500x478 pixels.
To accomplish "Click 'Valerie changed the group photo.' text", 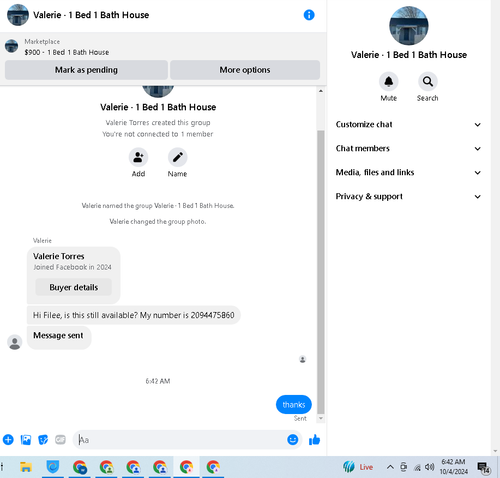I will coord(158,221).
